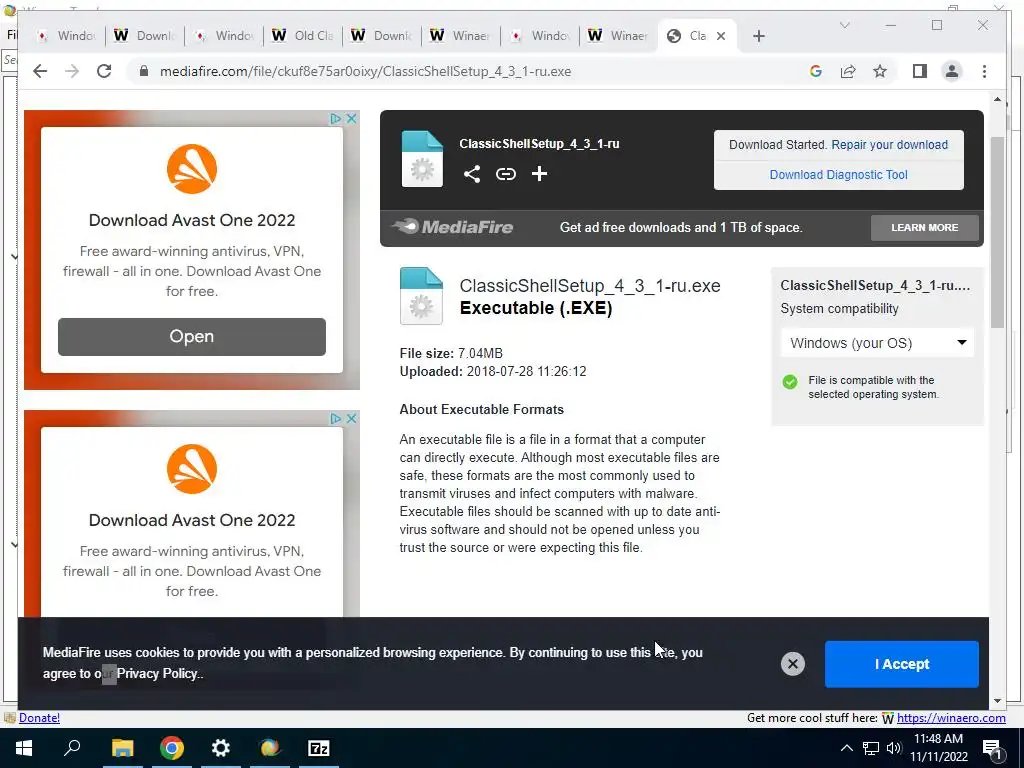The width and height of the screenshot is (1024, 768).
Task: Click the page vertical scrollbar thumb
Action: 997,232
